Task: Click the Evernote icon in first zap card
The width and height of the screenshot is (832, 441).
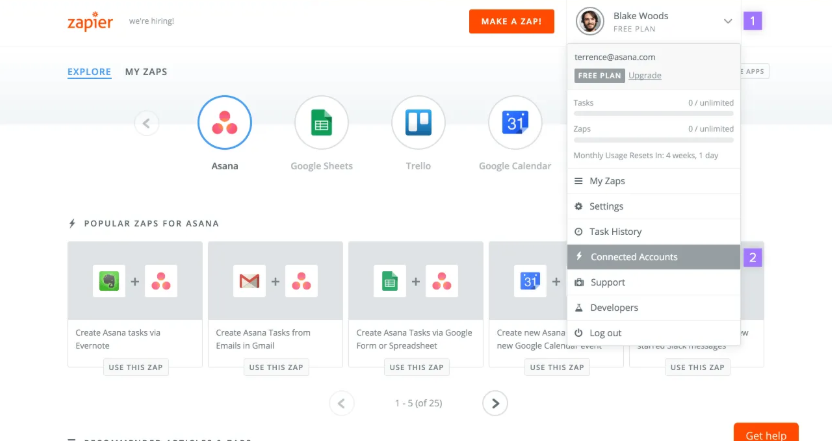Action: pyautogui.click(x=109, y=281)
